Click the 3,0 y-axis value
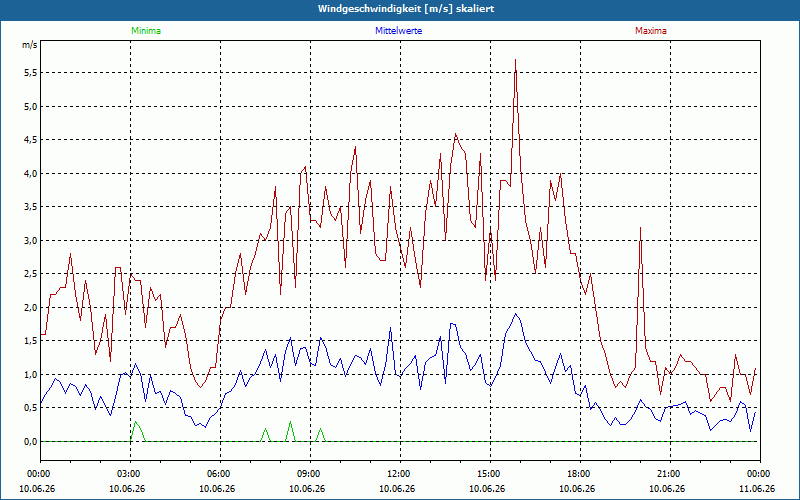This screenshot has width=800, height=500. (31, 240)
